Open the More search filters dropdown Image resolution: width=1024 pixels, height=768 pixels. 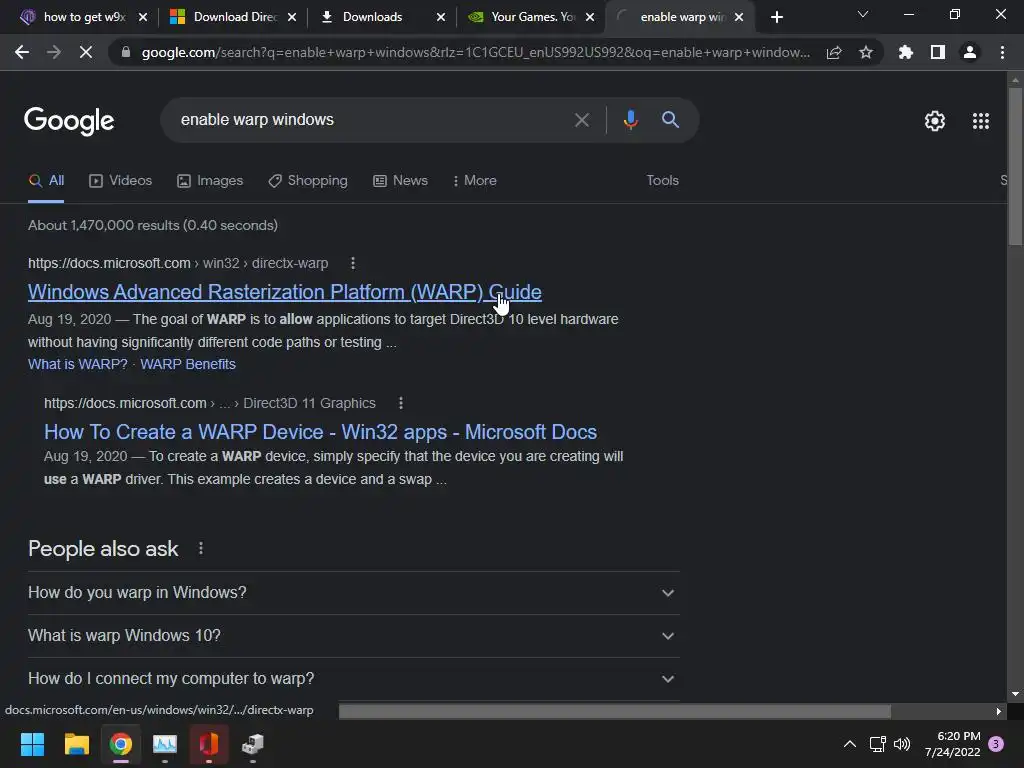tap(475, 181)
